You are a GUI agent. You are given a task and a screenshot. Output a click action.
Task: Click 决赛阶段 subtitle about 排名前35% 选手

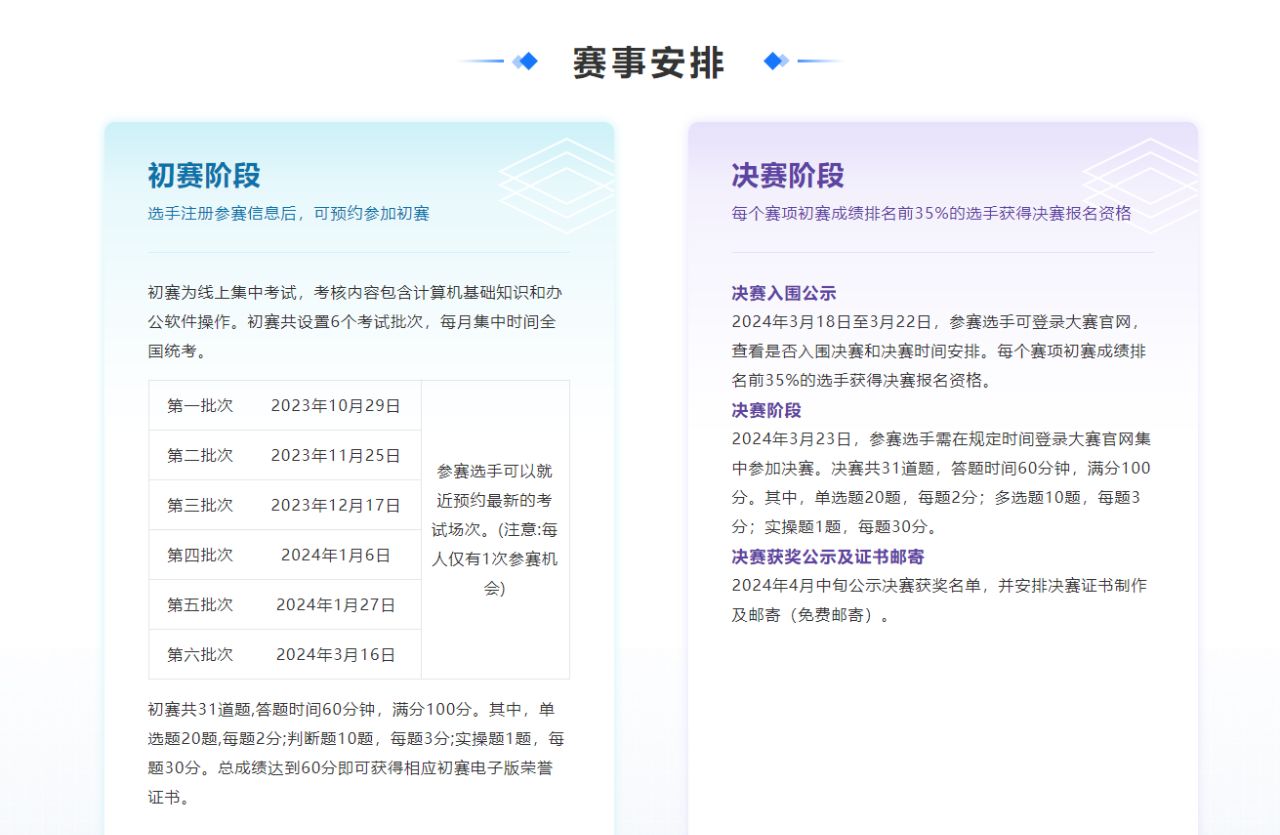click(x=931, y=214)
